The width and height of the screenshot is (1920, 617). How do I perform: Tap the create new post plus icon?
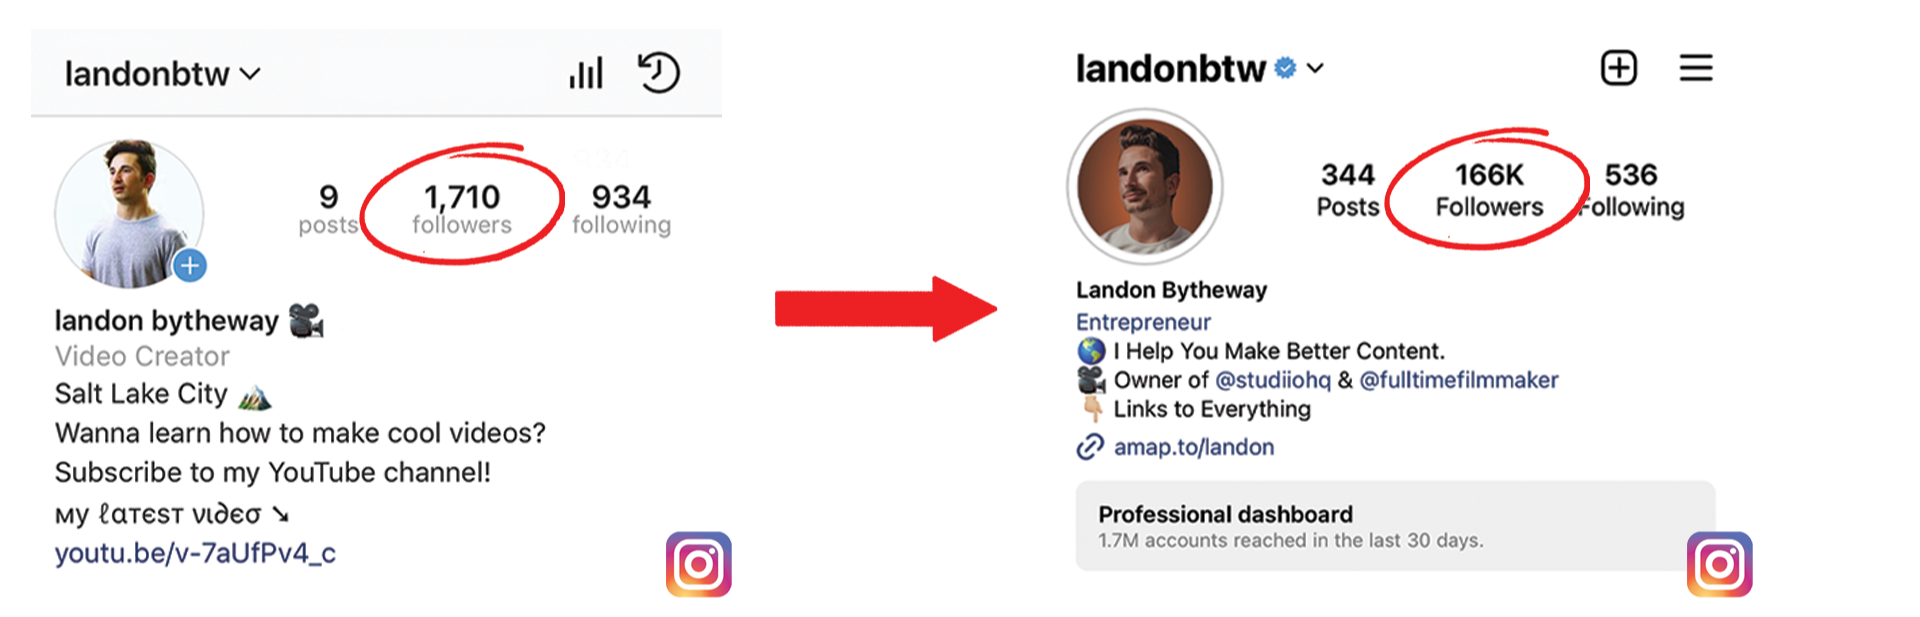pos(1619,68)
